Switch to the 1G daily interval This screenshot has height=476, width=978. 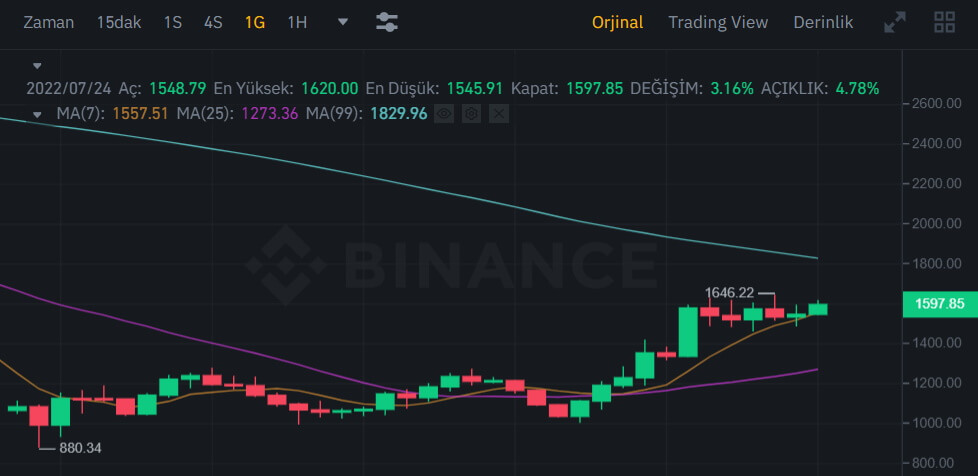click(x=255, y=22)
